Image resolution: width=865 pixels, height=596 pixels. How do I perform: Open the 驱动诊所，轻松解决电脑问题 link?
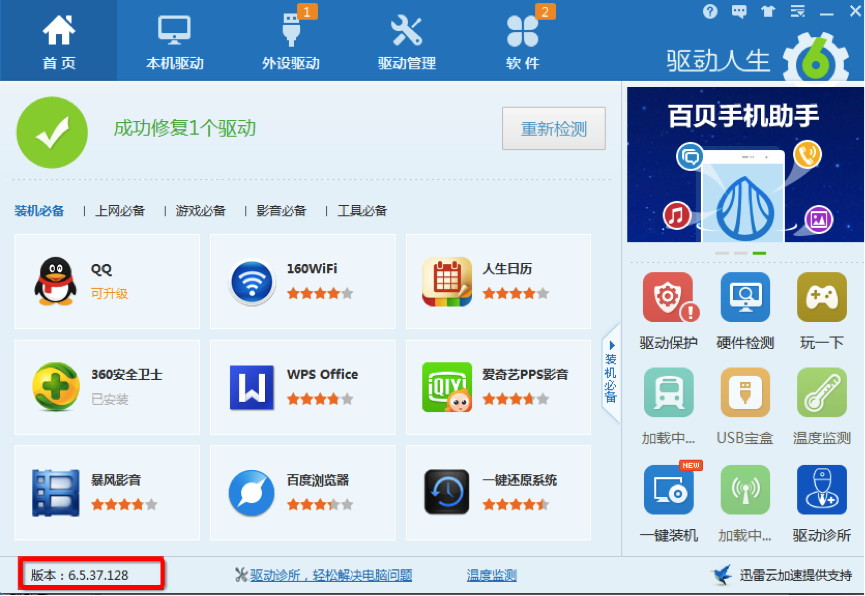(x=330, y=575)
